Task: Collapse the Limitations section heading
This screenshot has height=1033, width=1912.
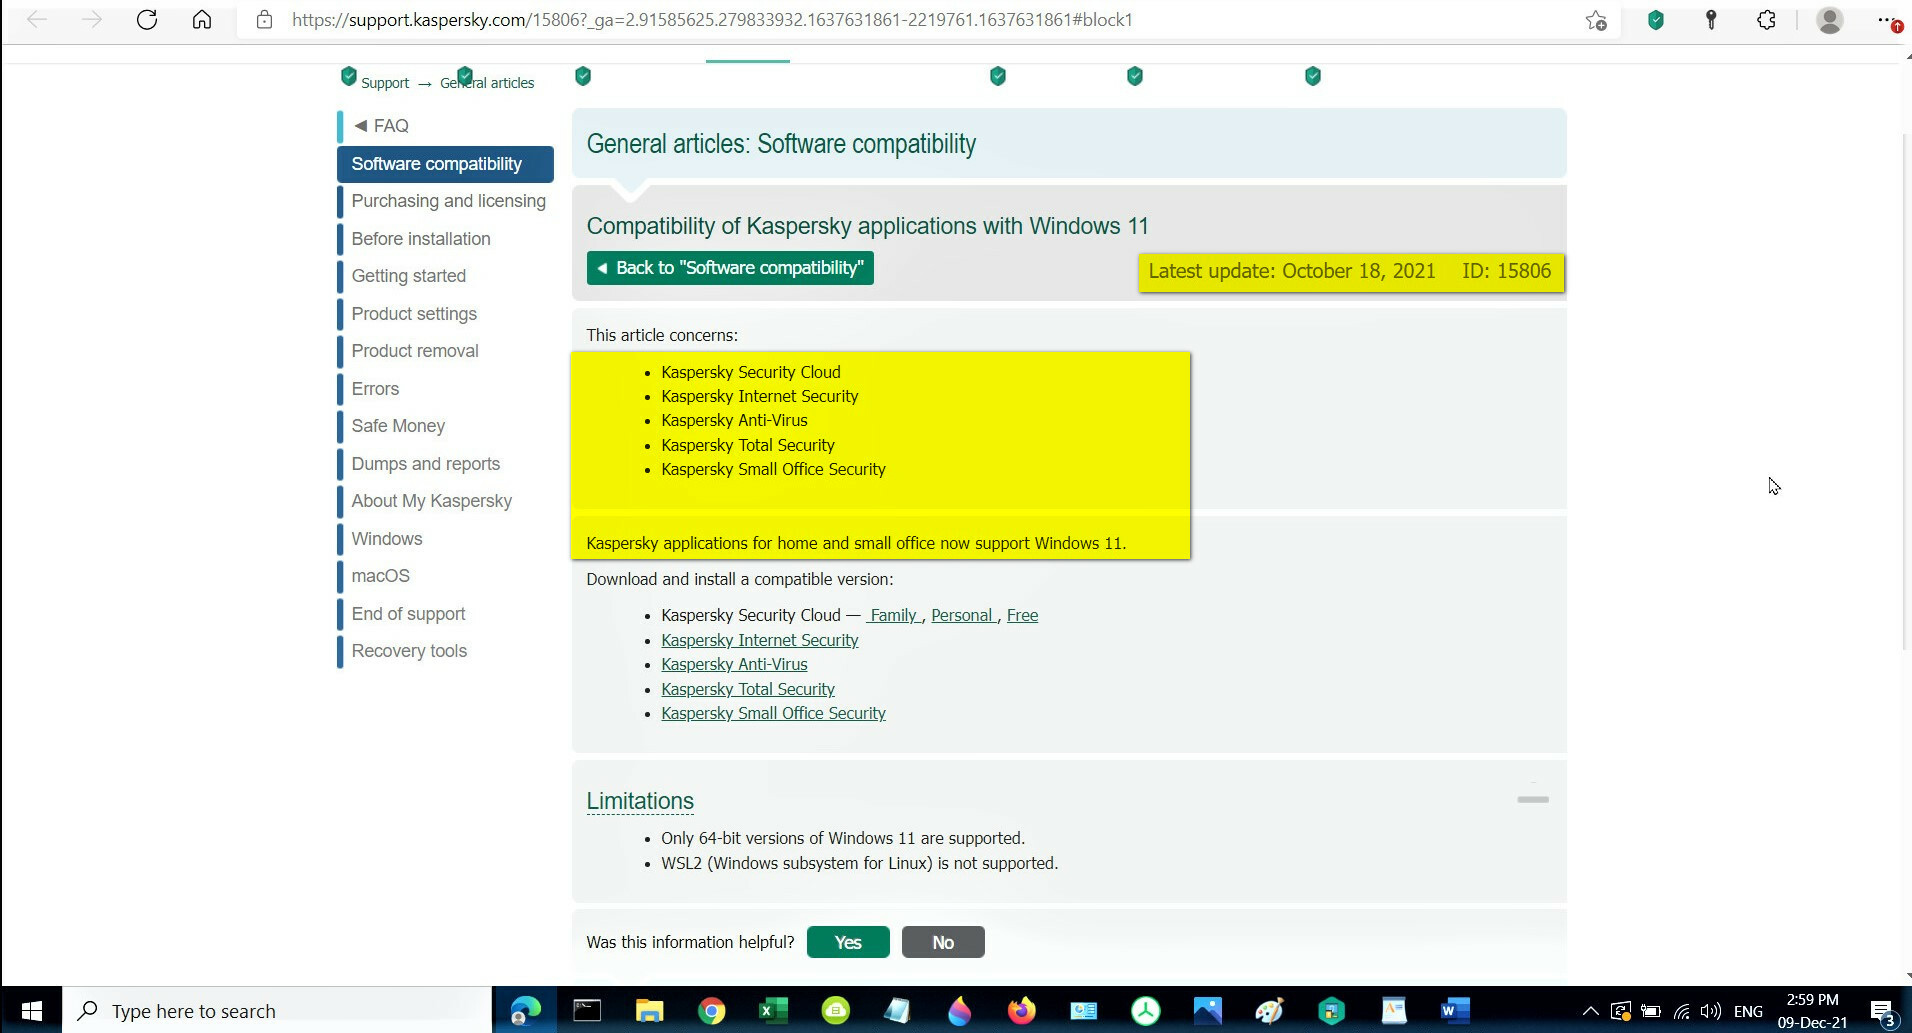Action: pos(640,801)
